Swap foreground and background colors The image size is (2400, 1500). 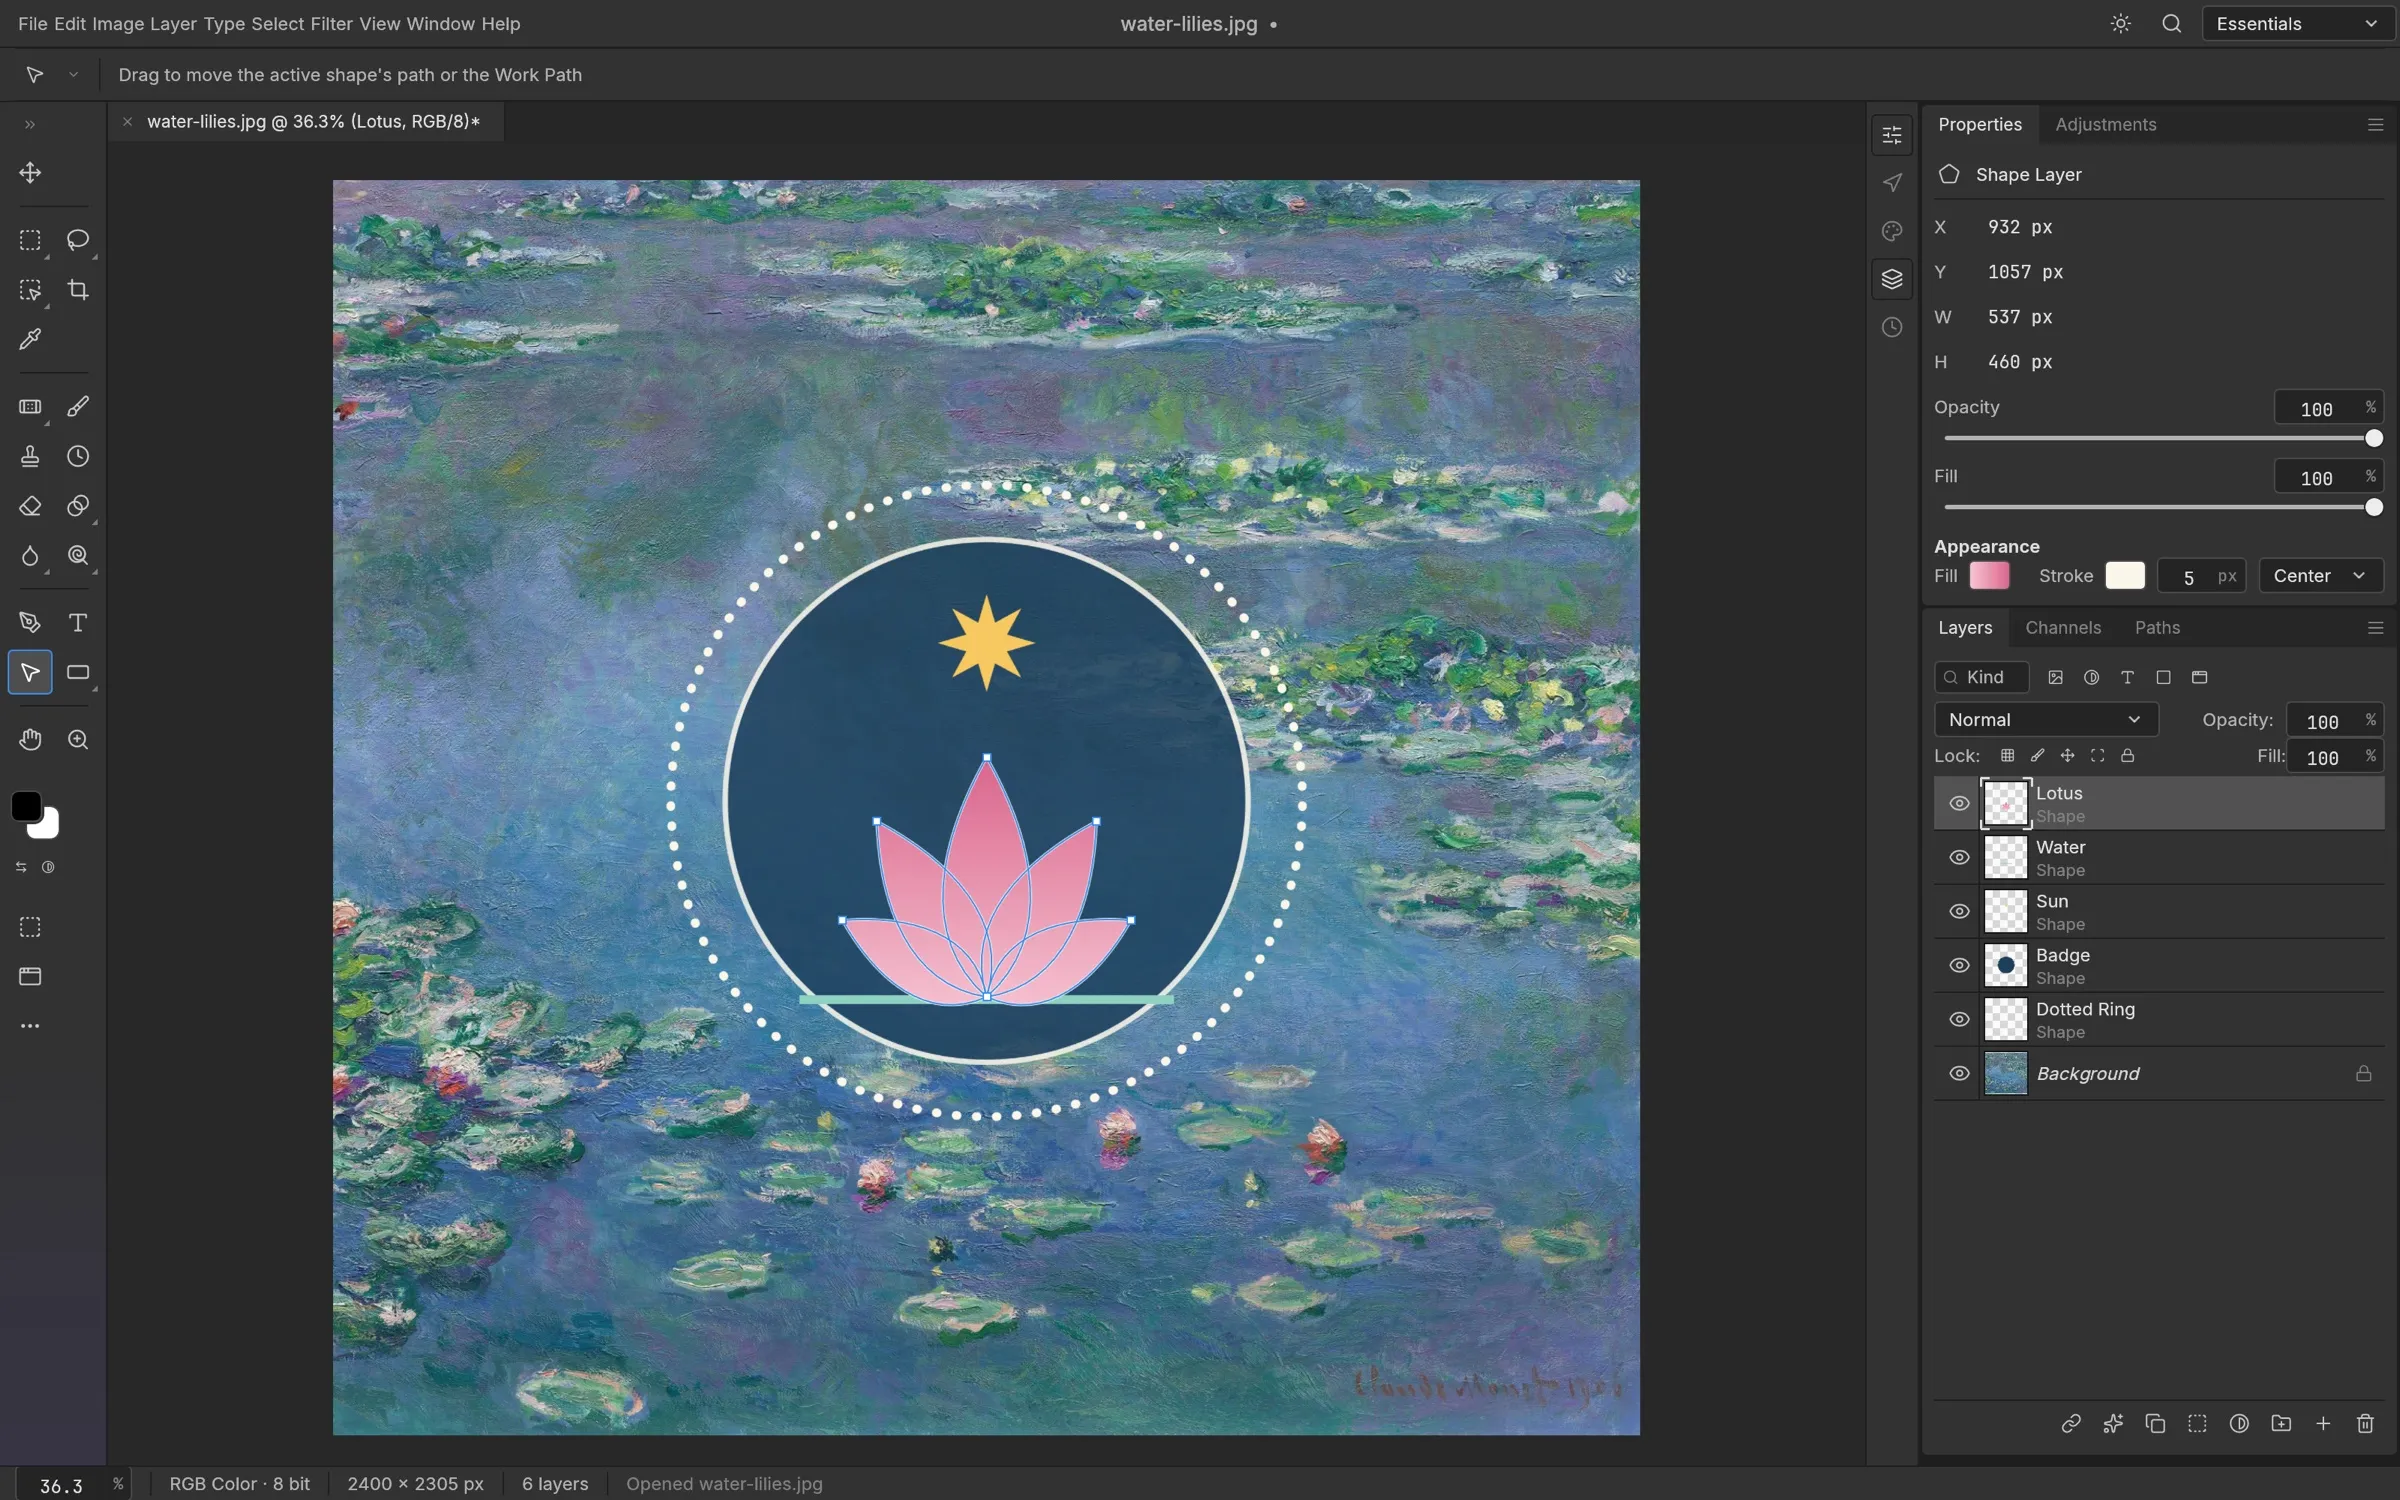(x=21, y=867)
